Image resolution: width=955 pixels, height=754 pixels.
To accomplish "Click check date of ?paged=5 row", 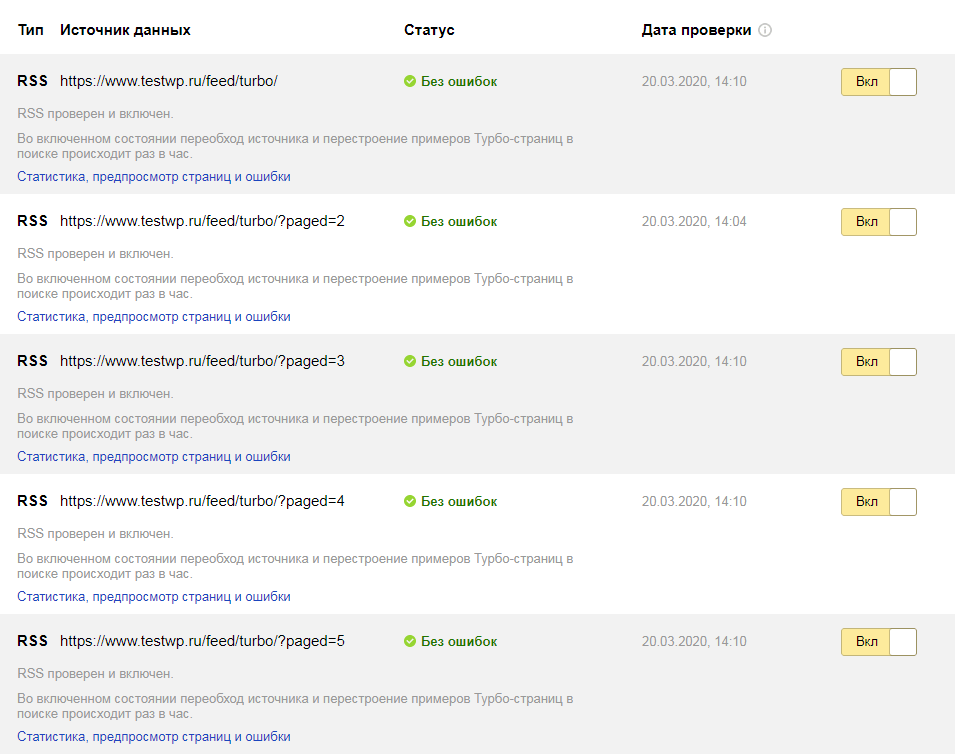I will point(694,641).
